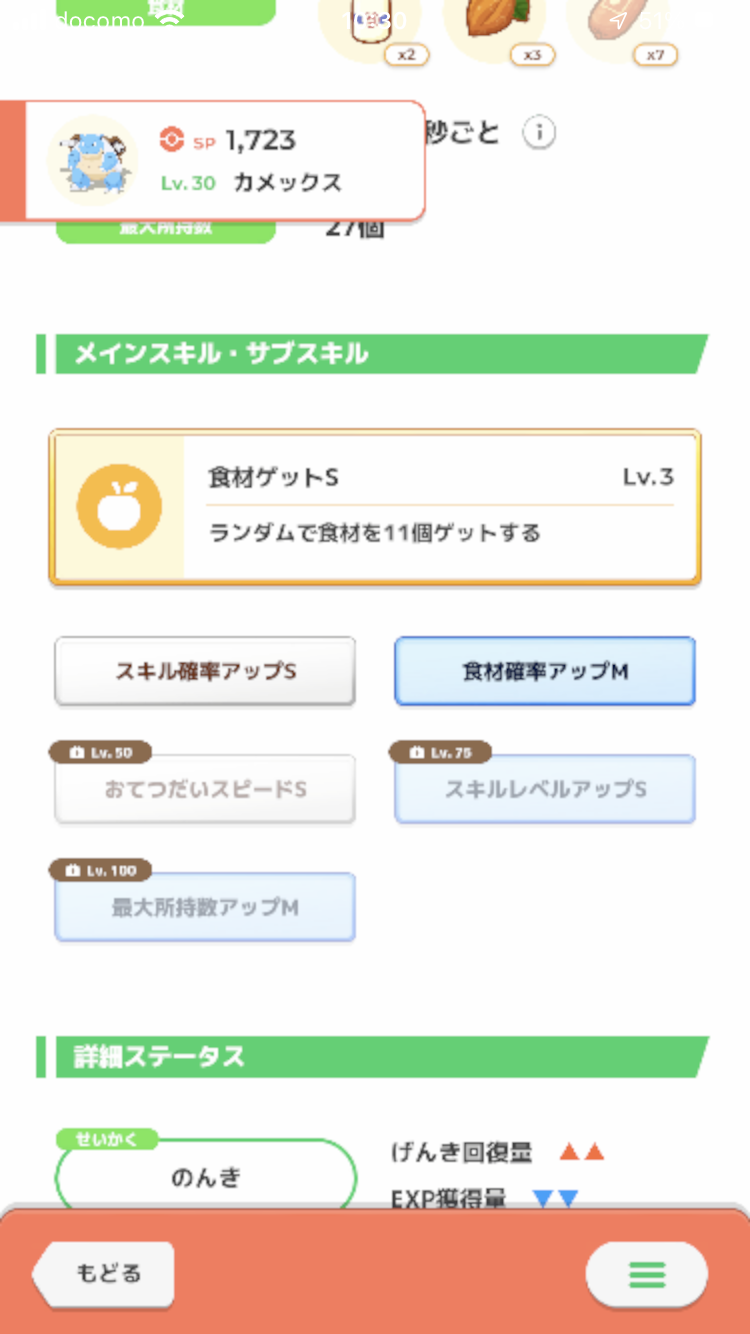Tap the orange apple skill icon
The width and height of the screenshot is (750, 1334).
[119, 507]
